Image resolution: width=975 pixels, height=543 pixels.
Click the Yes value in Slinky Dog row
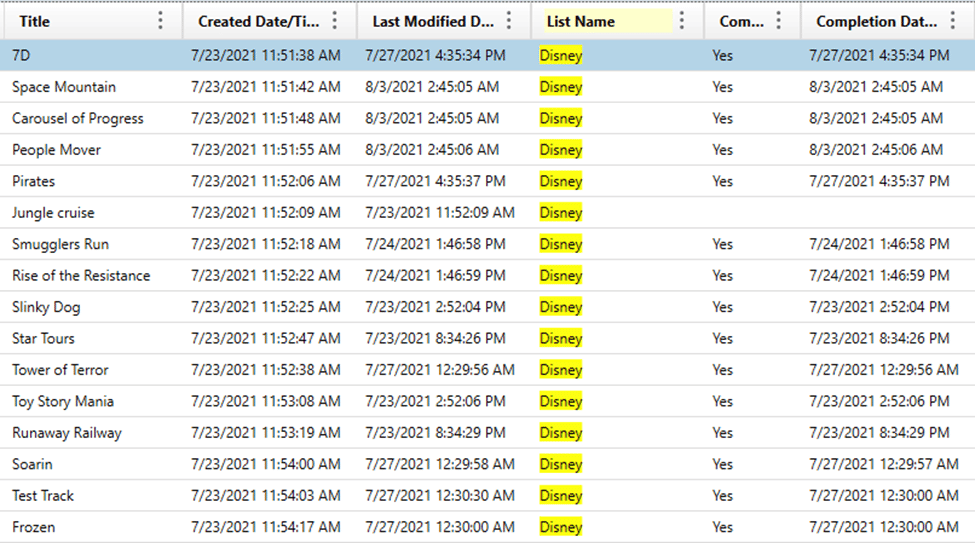pyautogui.click(x=723, y=307)
